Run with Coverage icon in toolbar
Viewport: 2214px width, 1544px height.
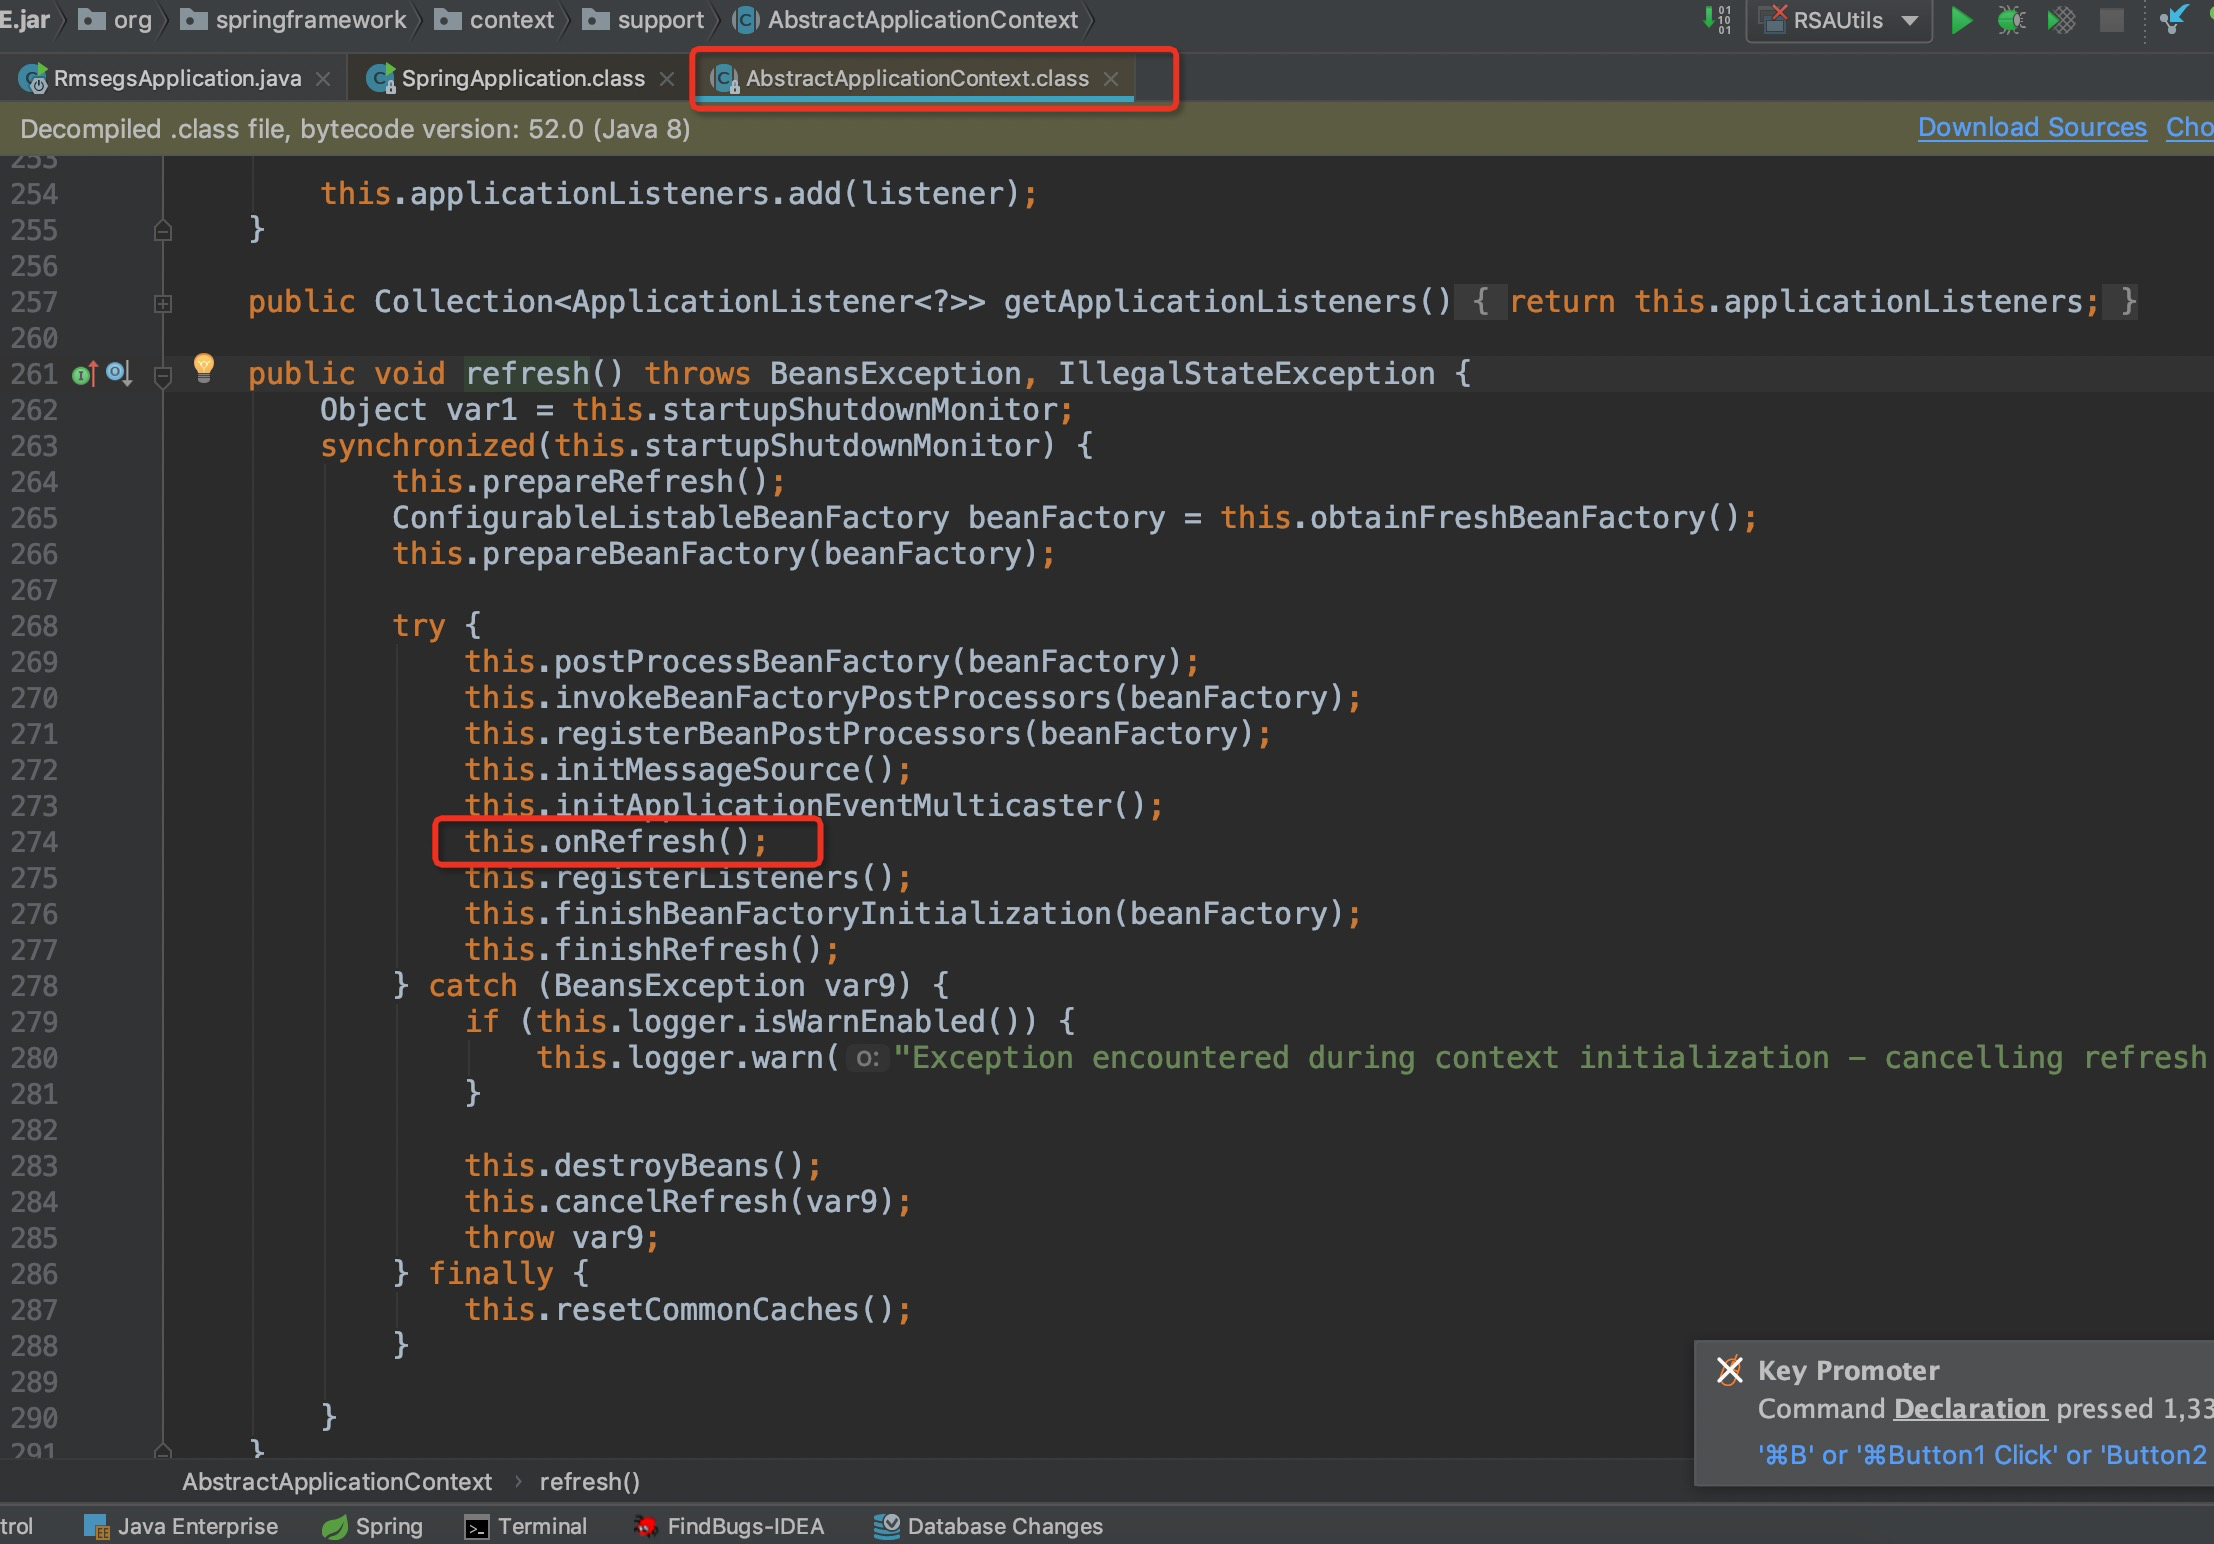pos(2061,20)
